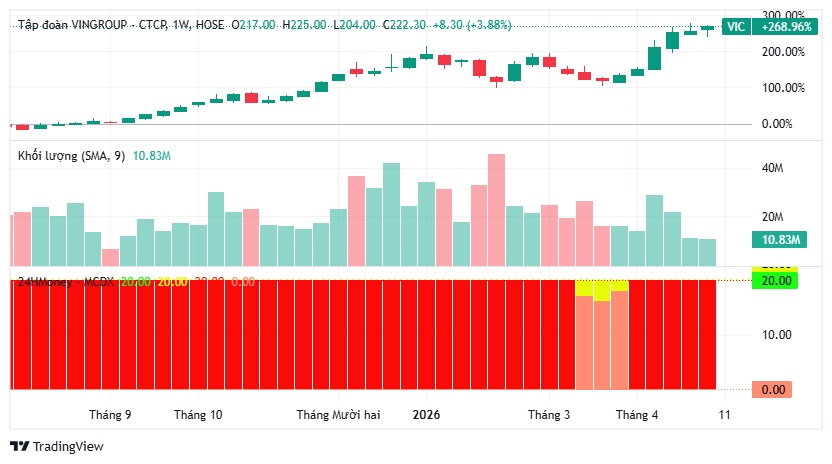This screenshot has width=832, height=464.
Task: Click the 10.83M value beside the volume label
Action: (x=152, y=156)
